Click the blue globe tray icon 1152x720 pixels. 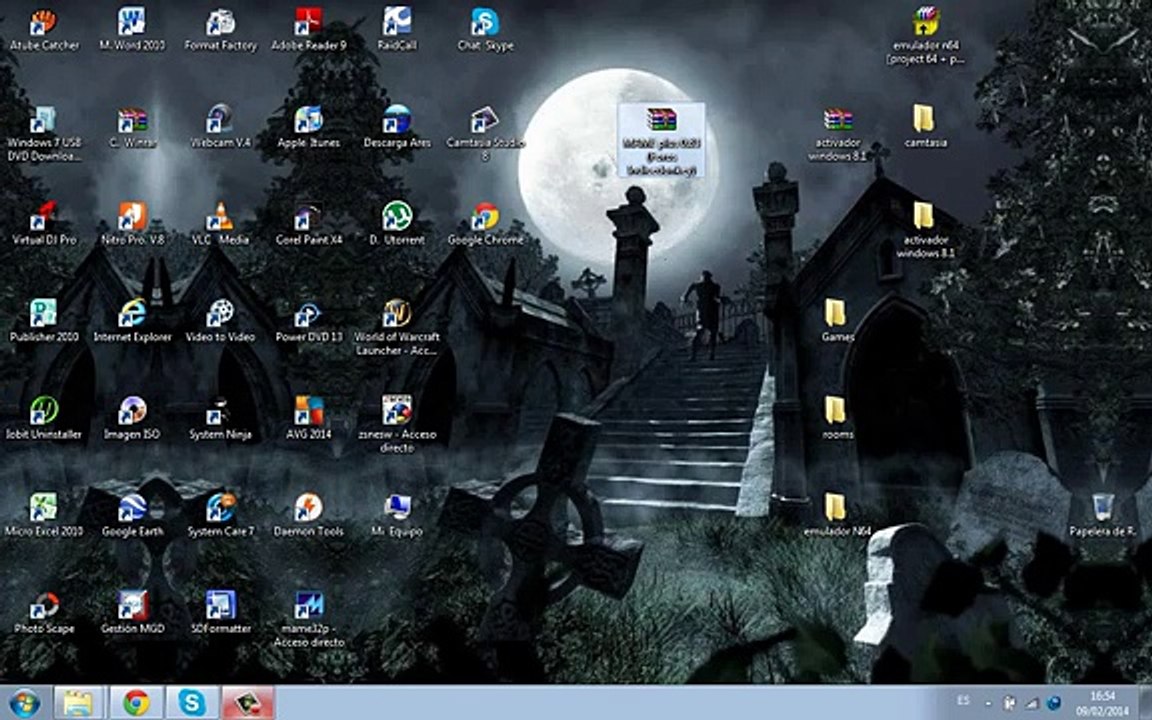1054,703
